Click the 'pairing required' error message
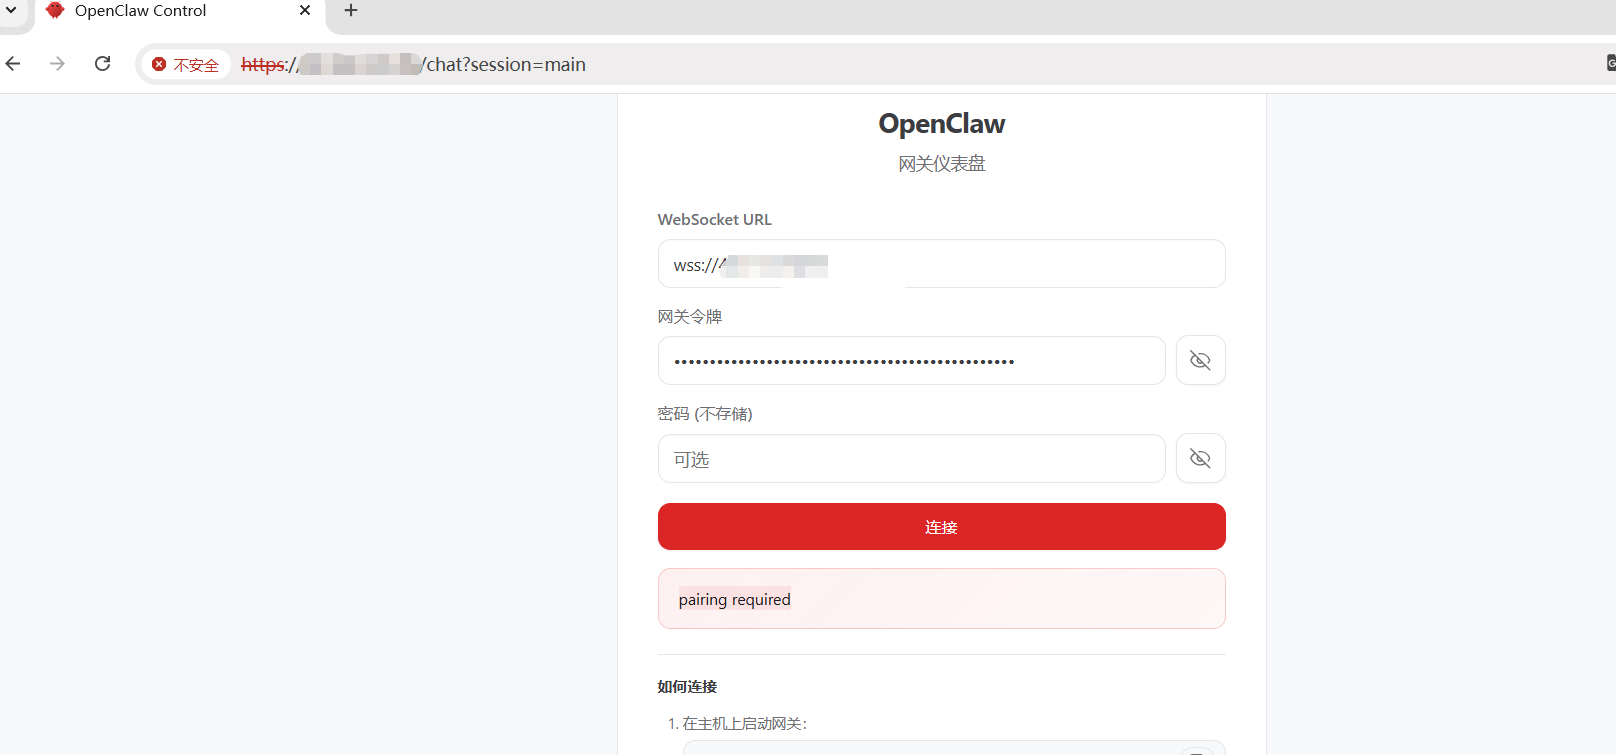 coord(735,600)
